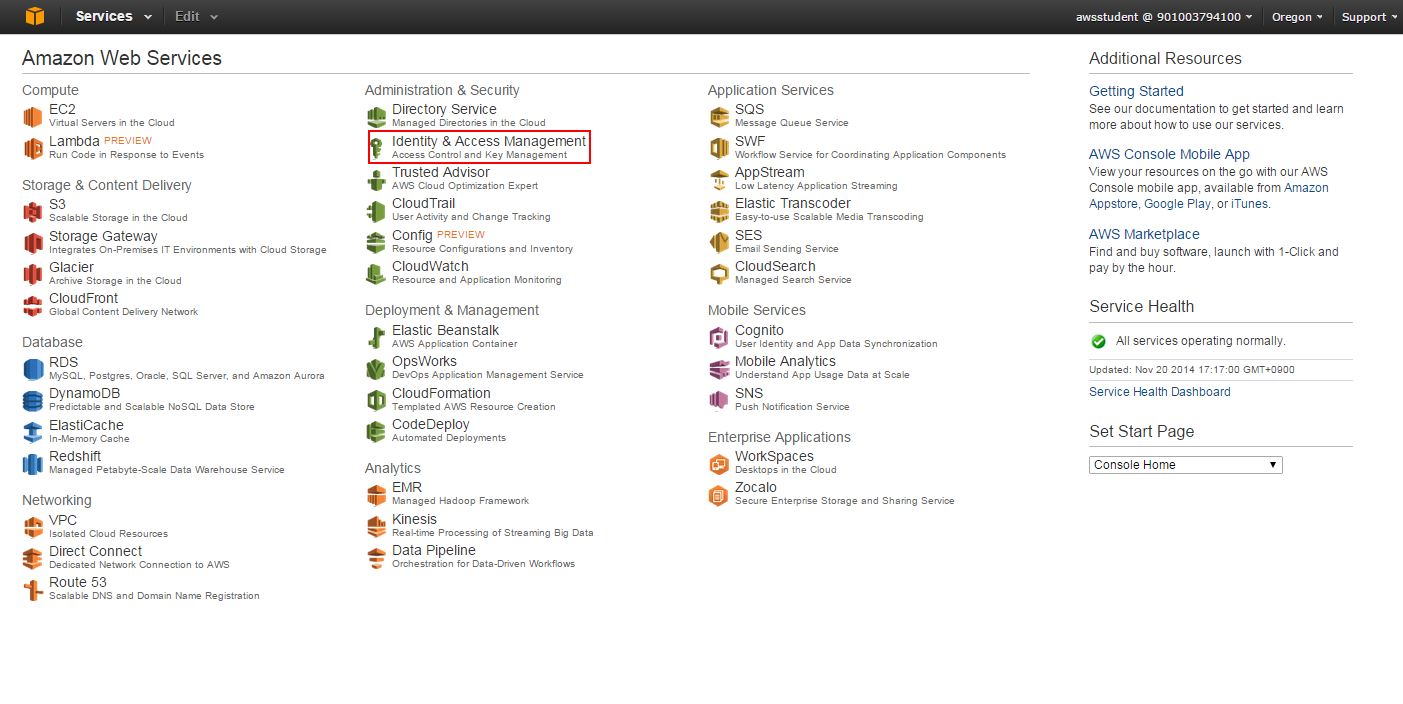Image resolution: width=1403 pixels, height=704 pixels.
Task: Open the Console Home start page dropdown
Action: click(1185, 465)
